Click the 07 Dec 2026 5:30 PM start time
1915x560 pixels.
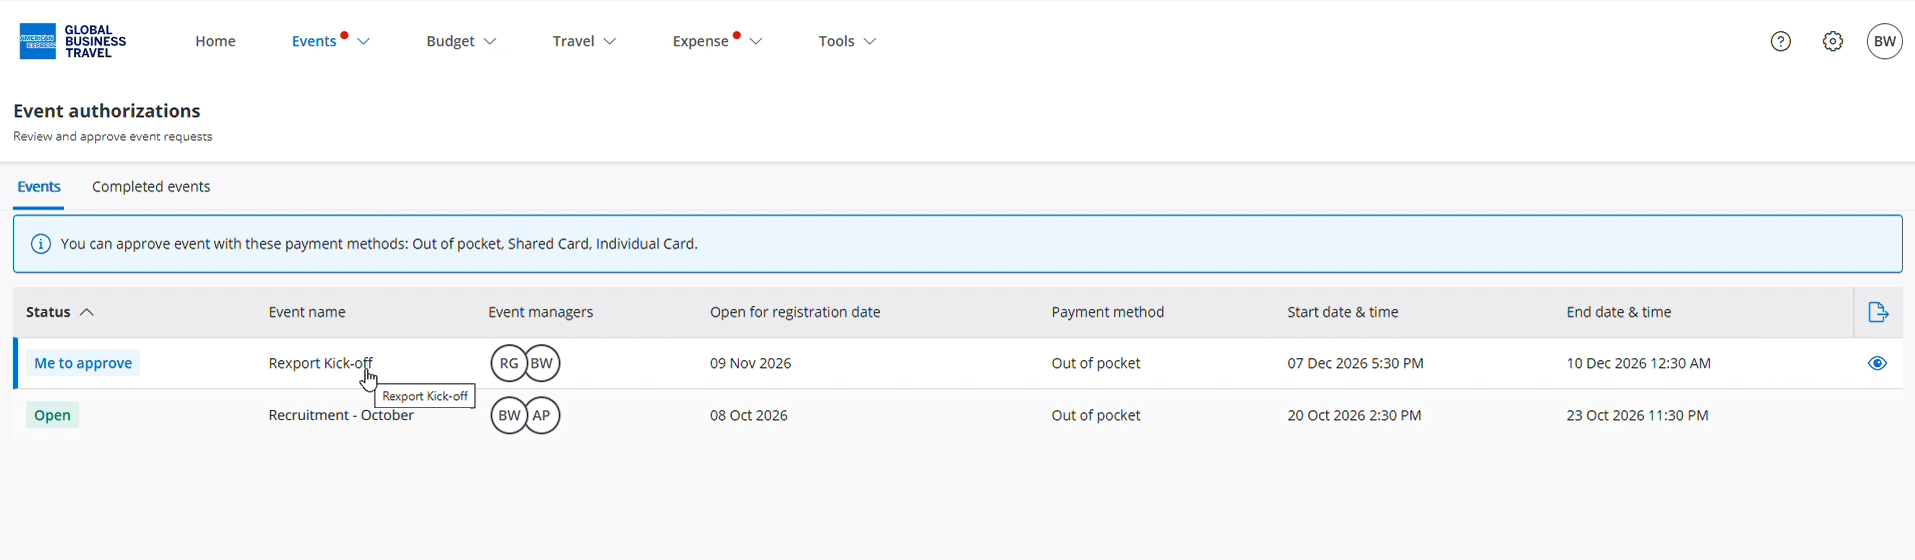(1355, 363)
